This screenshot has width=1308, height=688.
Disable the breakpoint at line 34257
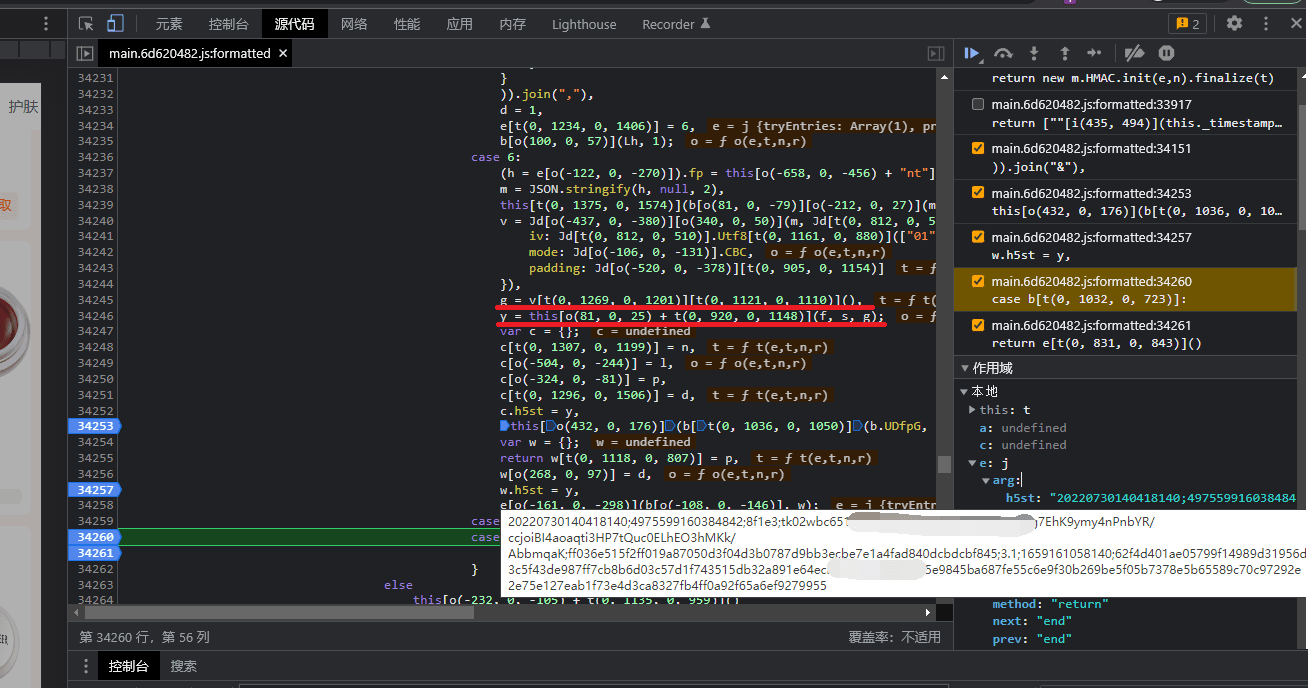click(977, 237)
